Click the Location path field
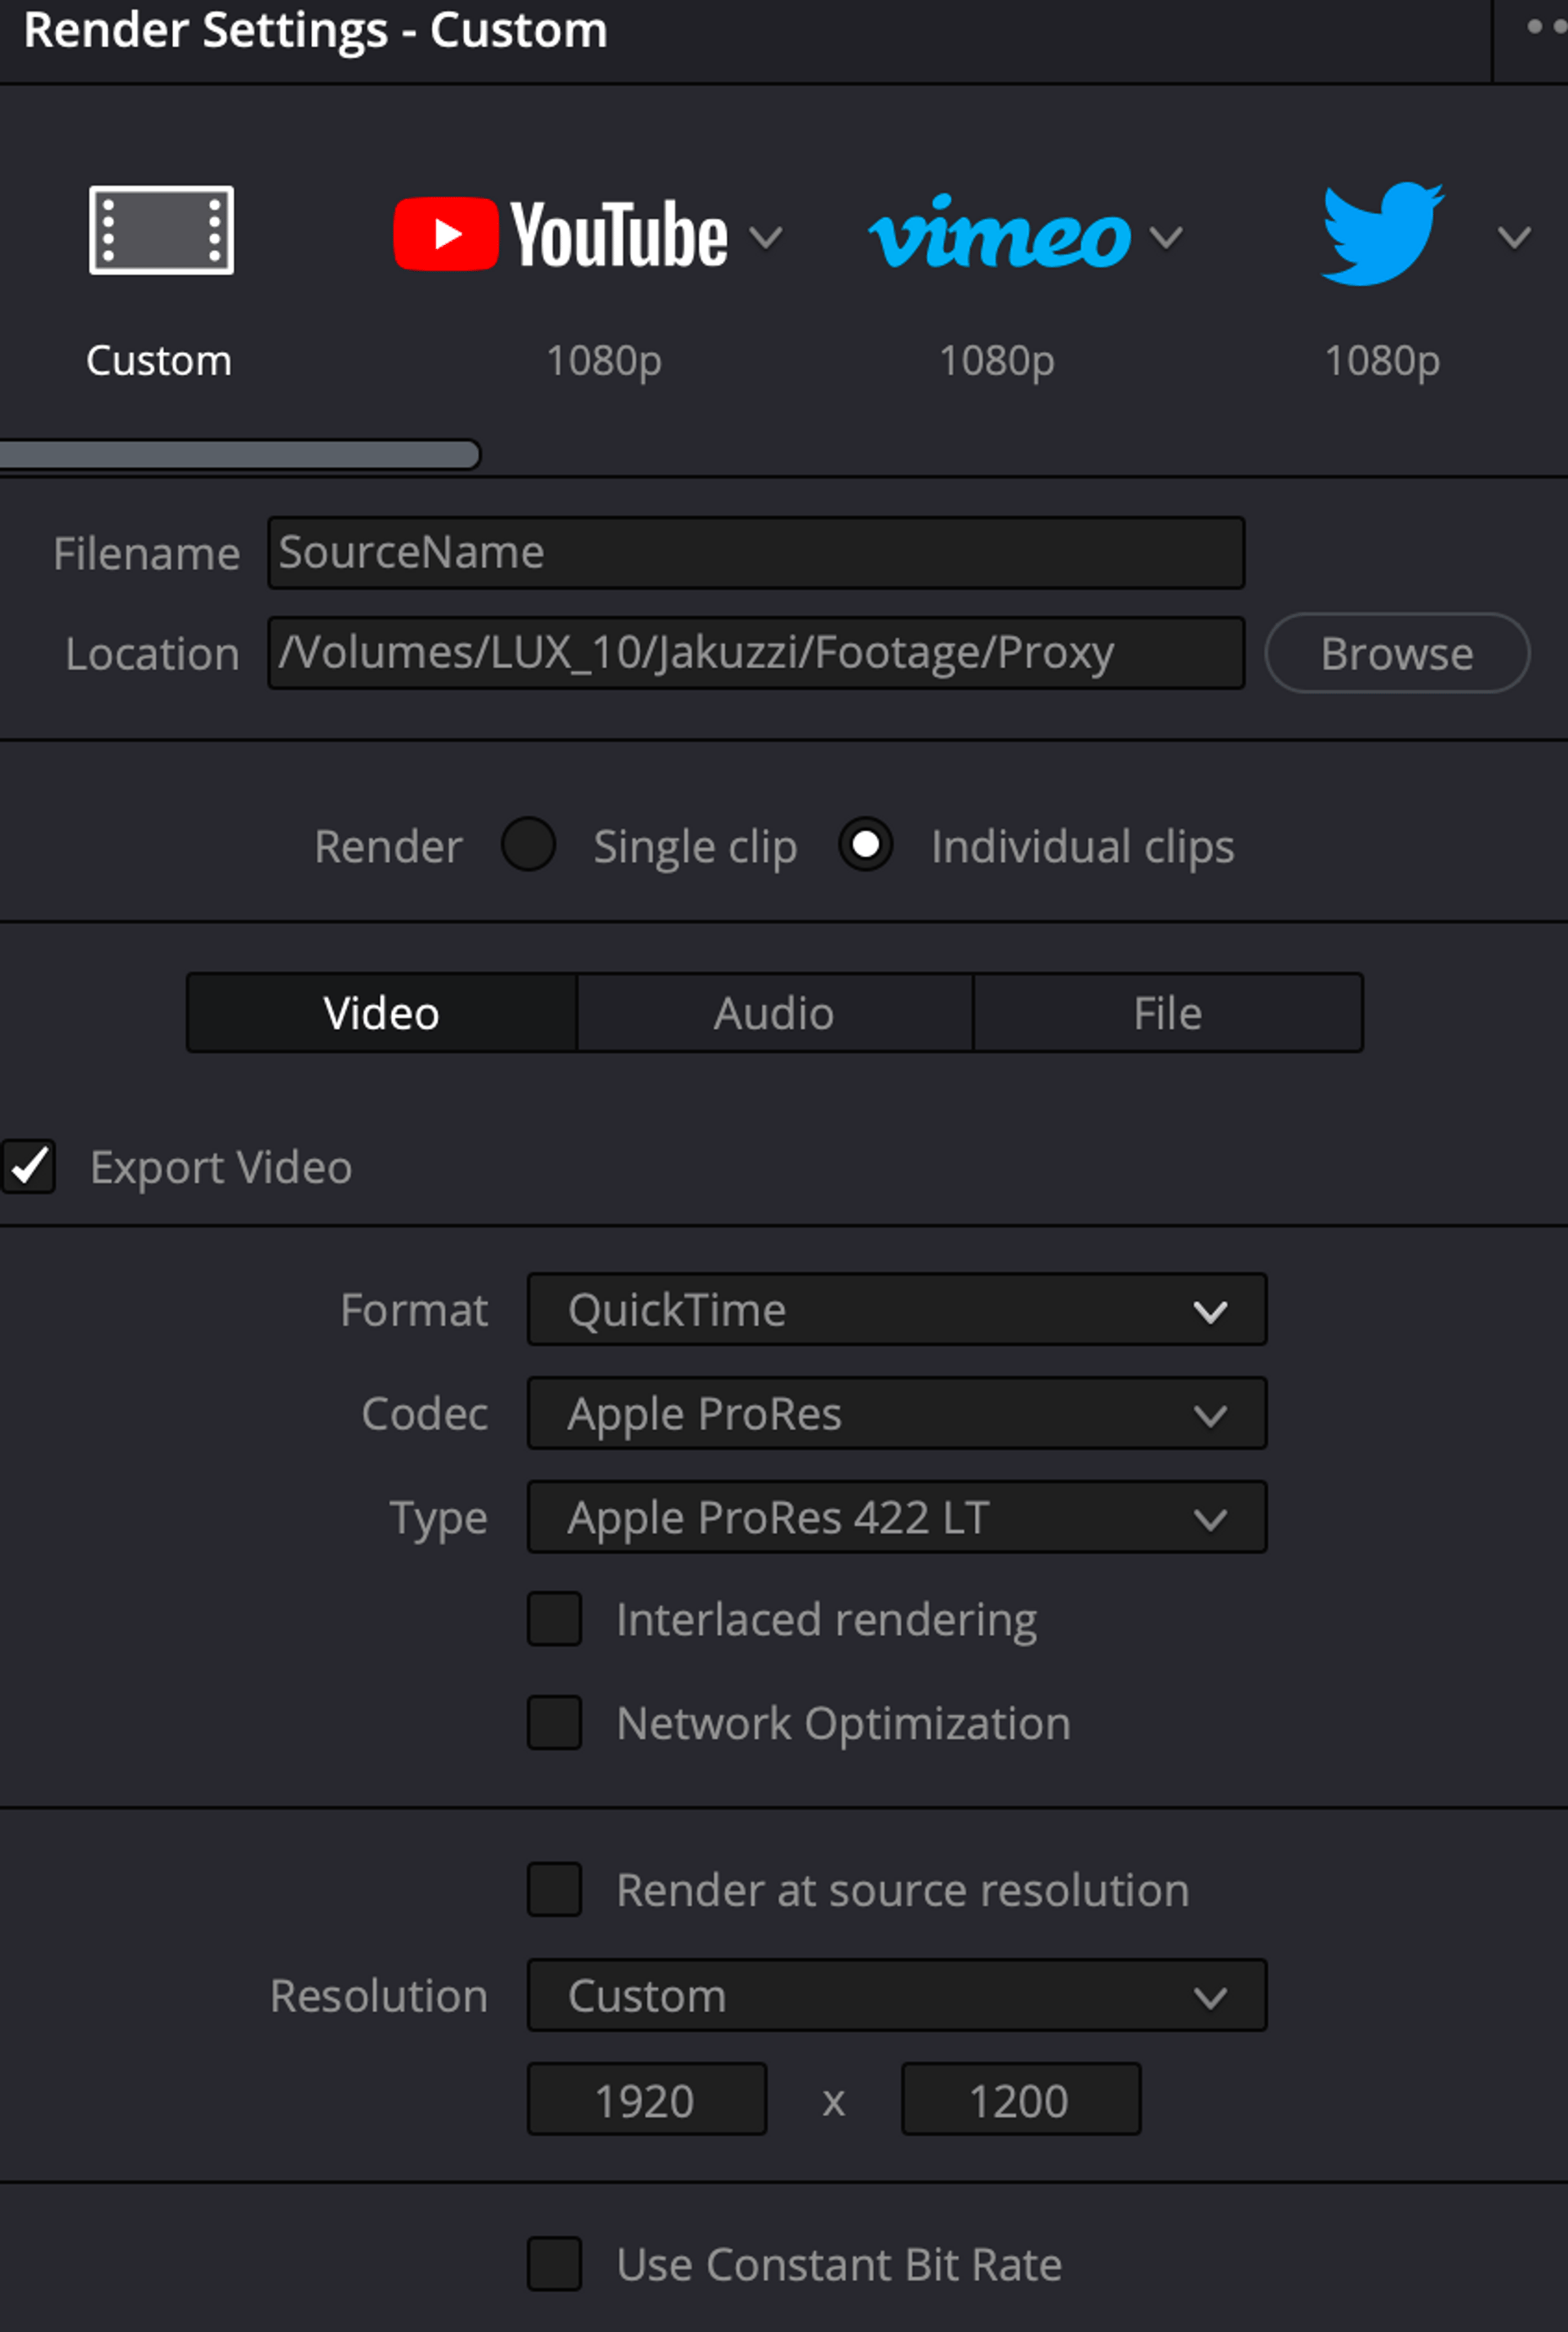1568x2332 pixels. point(756,652)
